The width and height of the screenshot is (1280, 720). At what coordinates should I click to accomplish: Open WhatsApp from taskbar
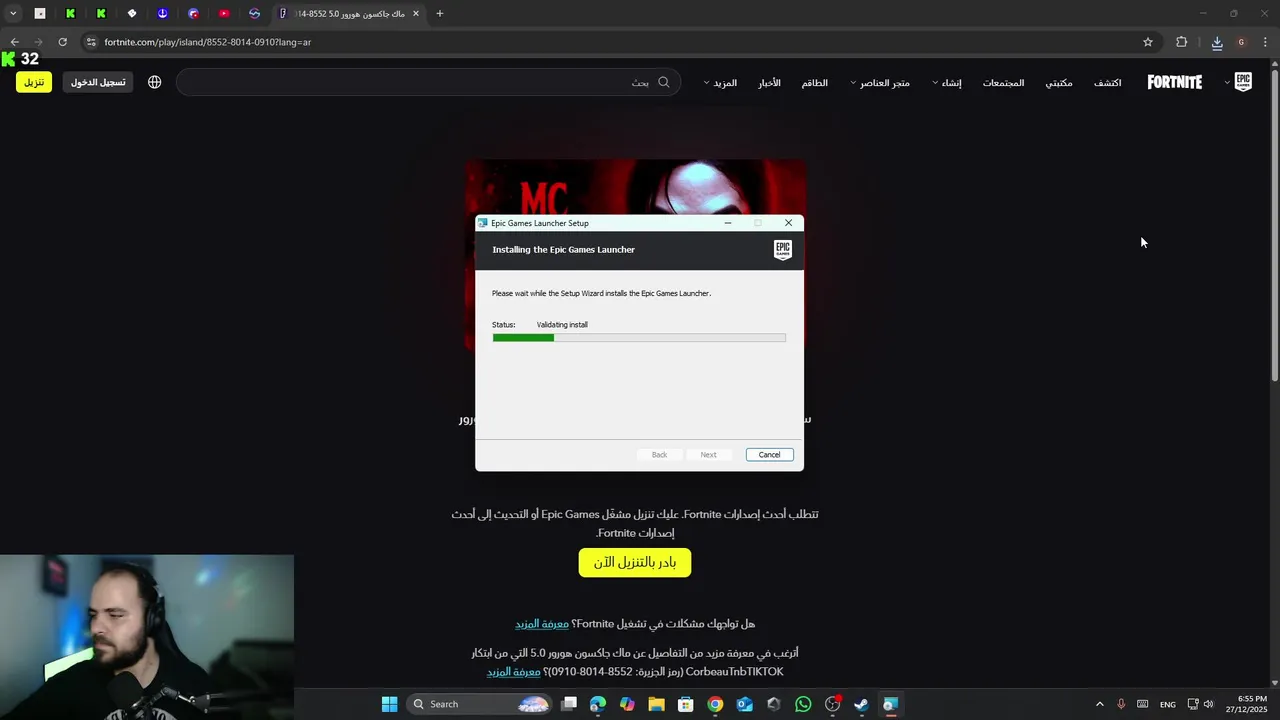click(x=803, y=704)
